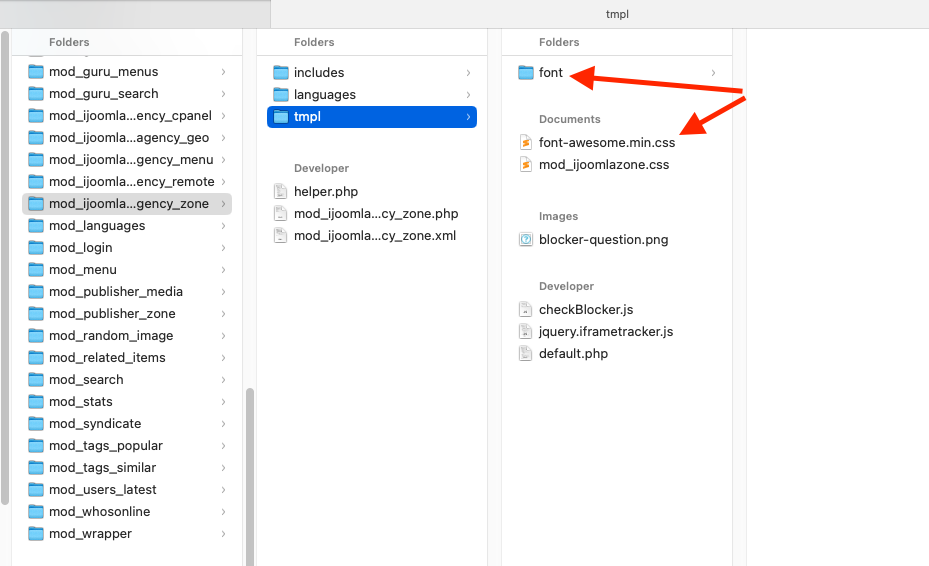Select the mod_login folder

click(80, 248)
